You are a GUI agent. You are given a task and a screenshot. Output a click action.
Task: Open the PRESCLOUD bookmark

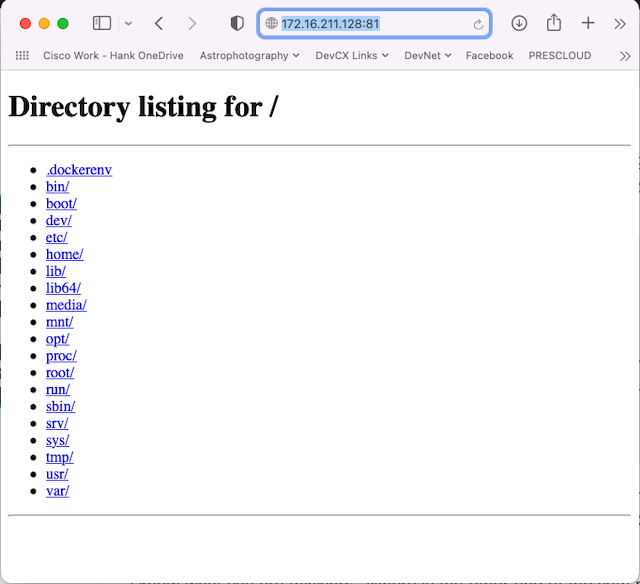[559, 56]
